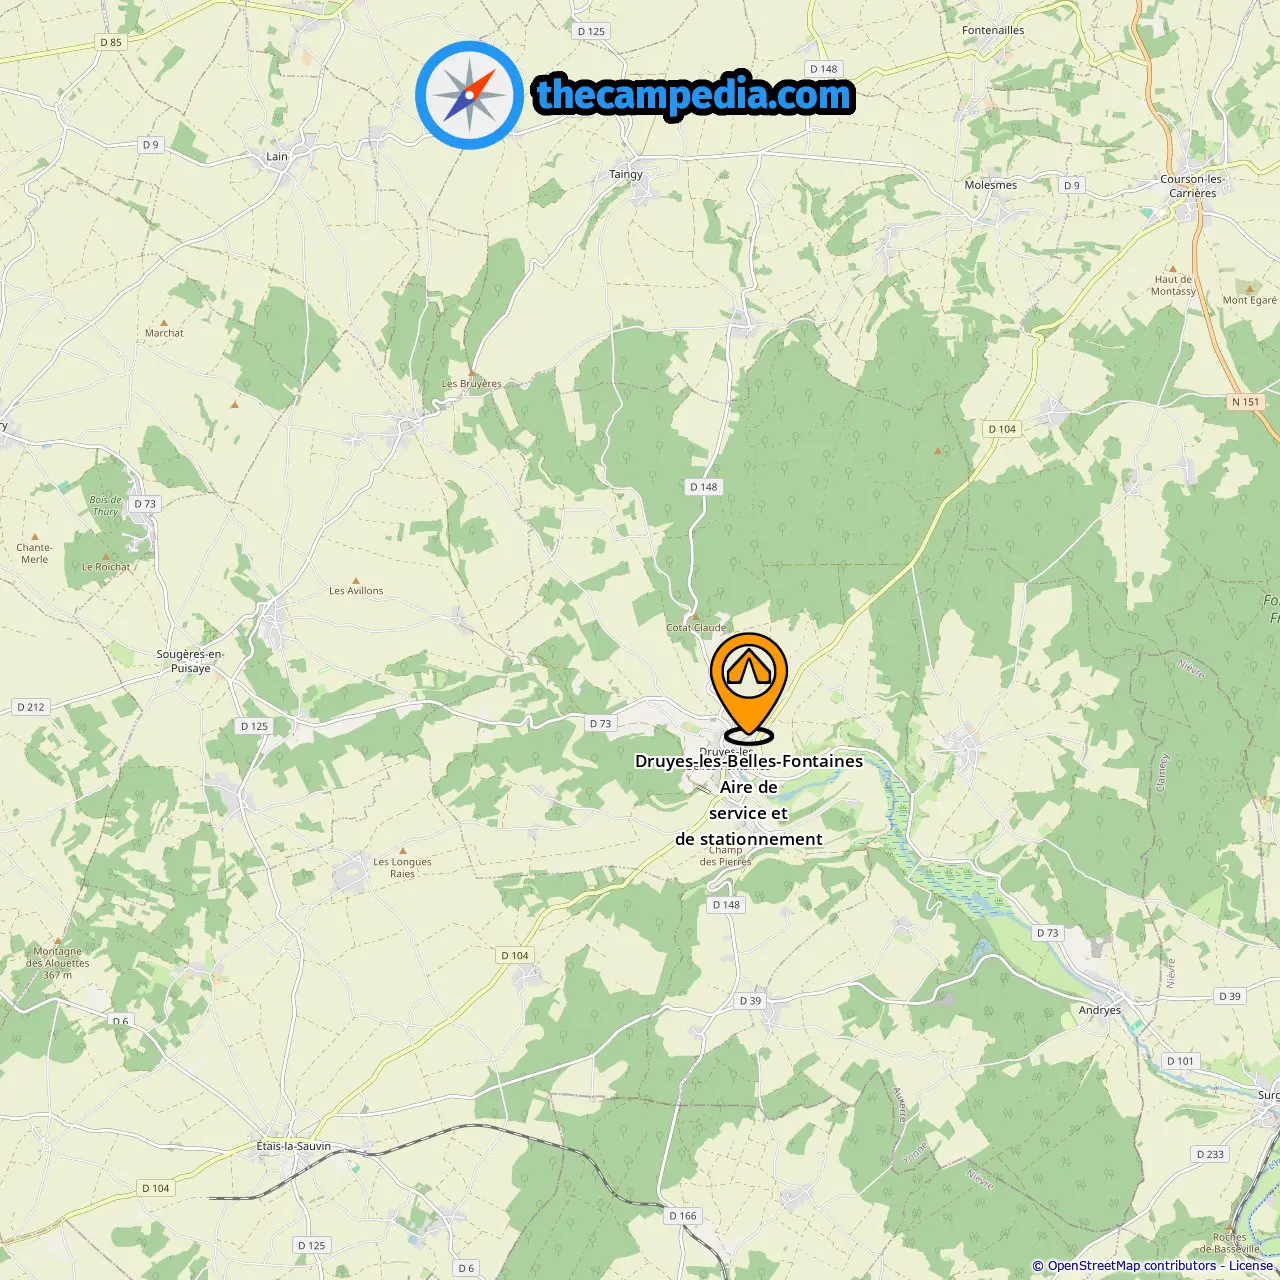Select the Druyes-les-Belles-Fontaines label
1280x1280 pixels.
pos(749,761)
